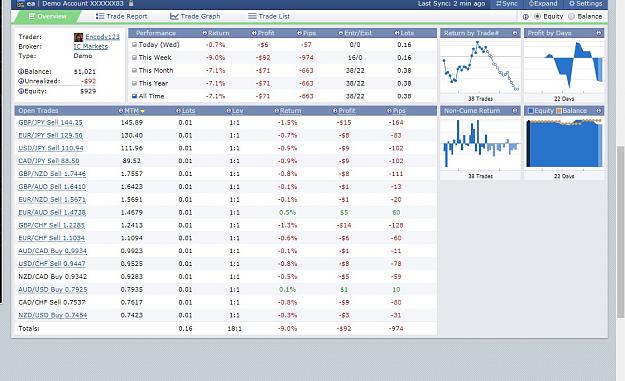The image size is (625, 381).
Task: Sort open trades by Lots column
Action: (x=189, y=111)
